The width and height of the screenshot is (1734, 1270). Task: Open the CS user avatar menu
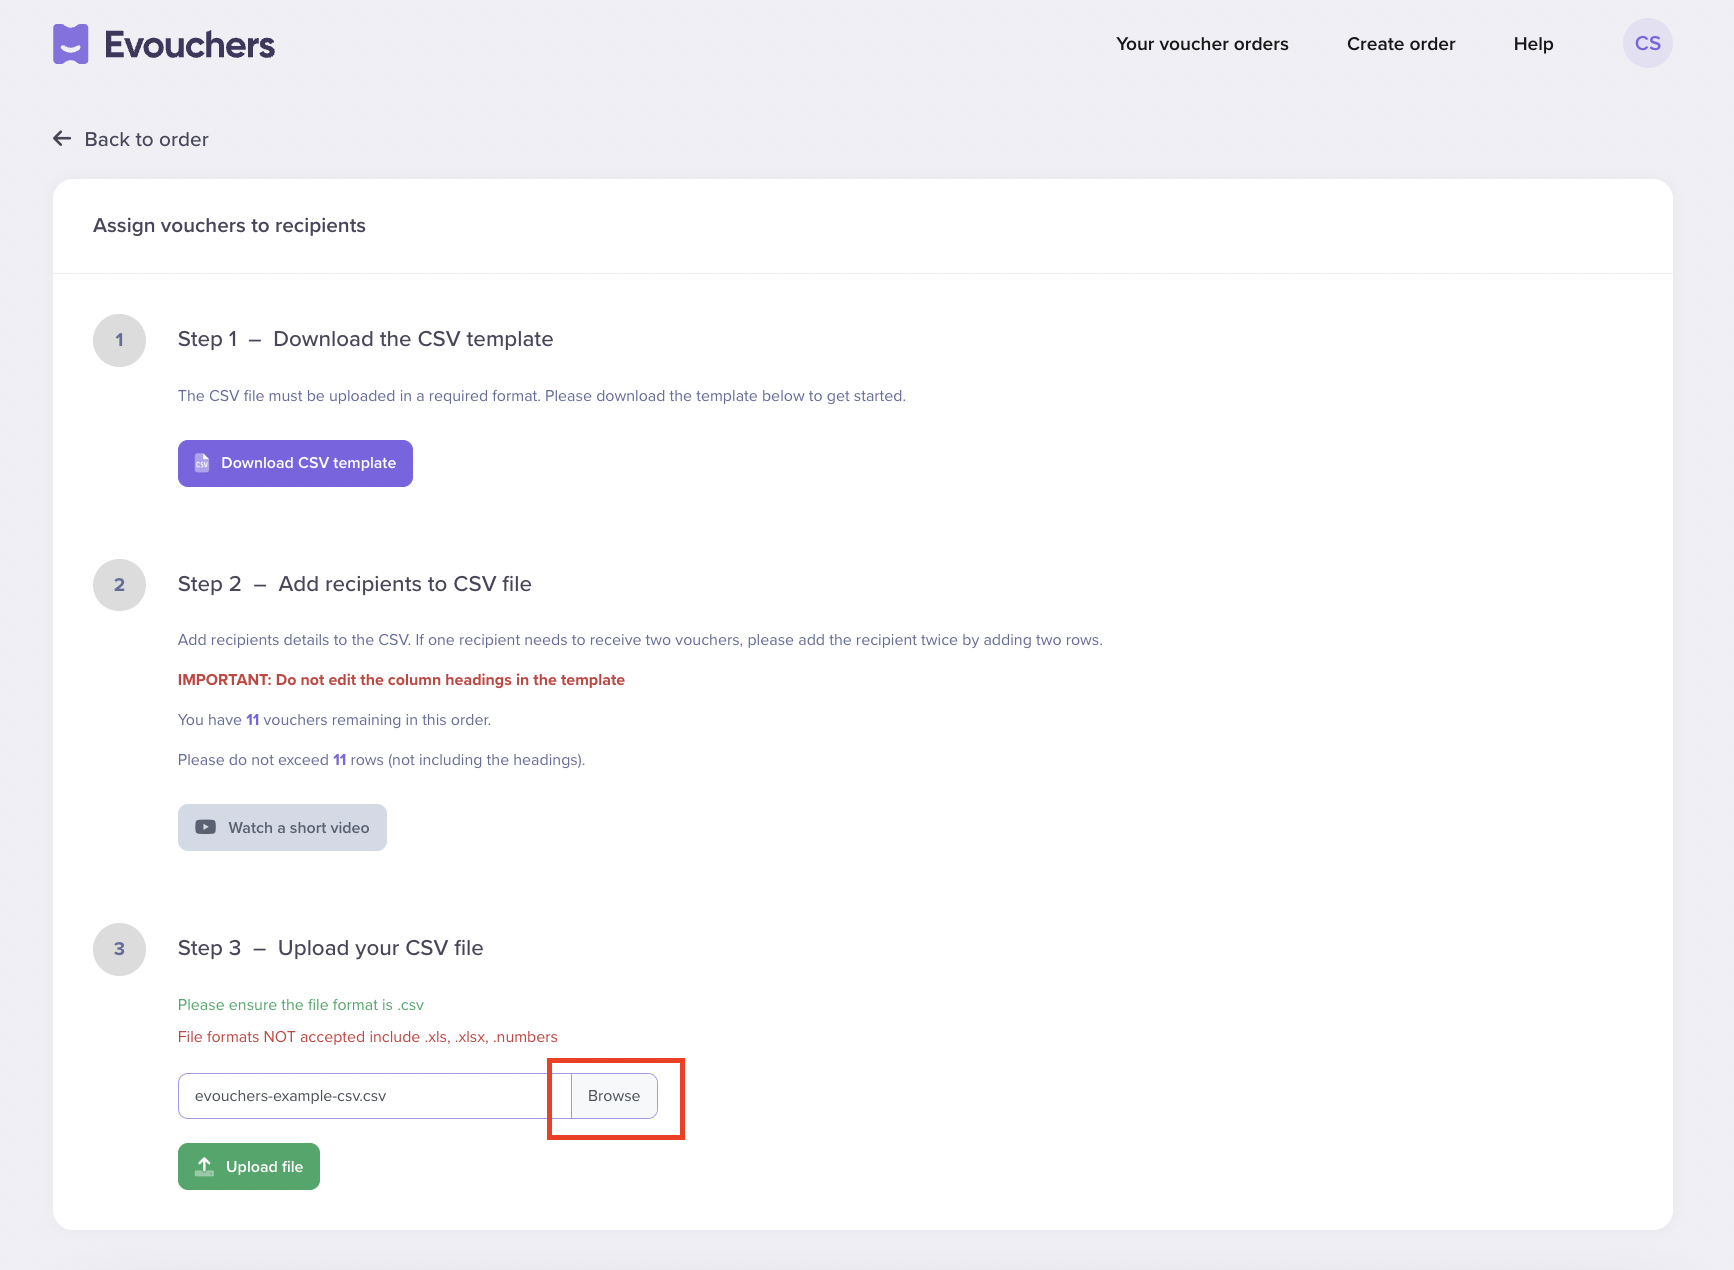(1647, 44)
